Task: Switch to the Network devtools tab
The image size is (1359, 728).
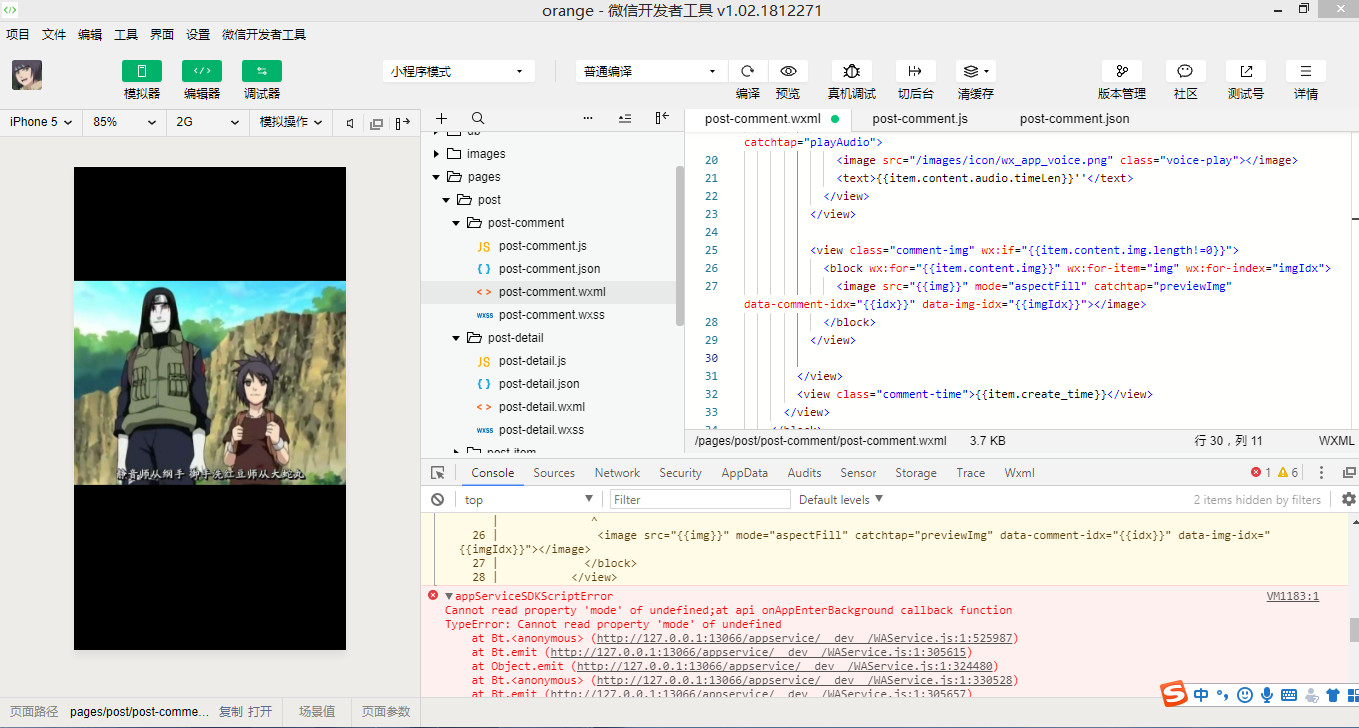Action: (617, 473)
